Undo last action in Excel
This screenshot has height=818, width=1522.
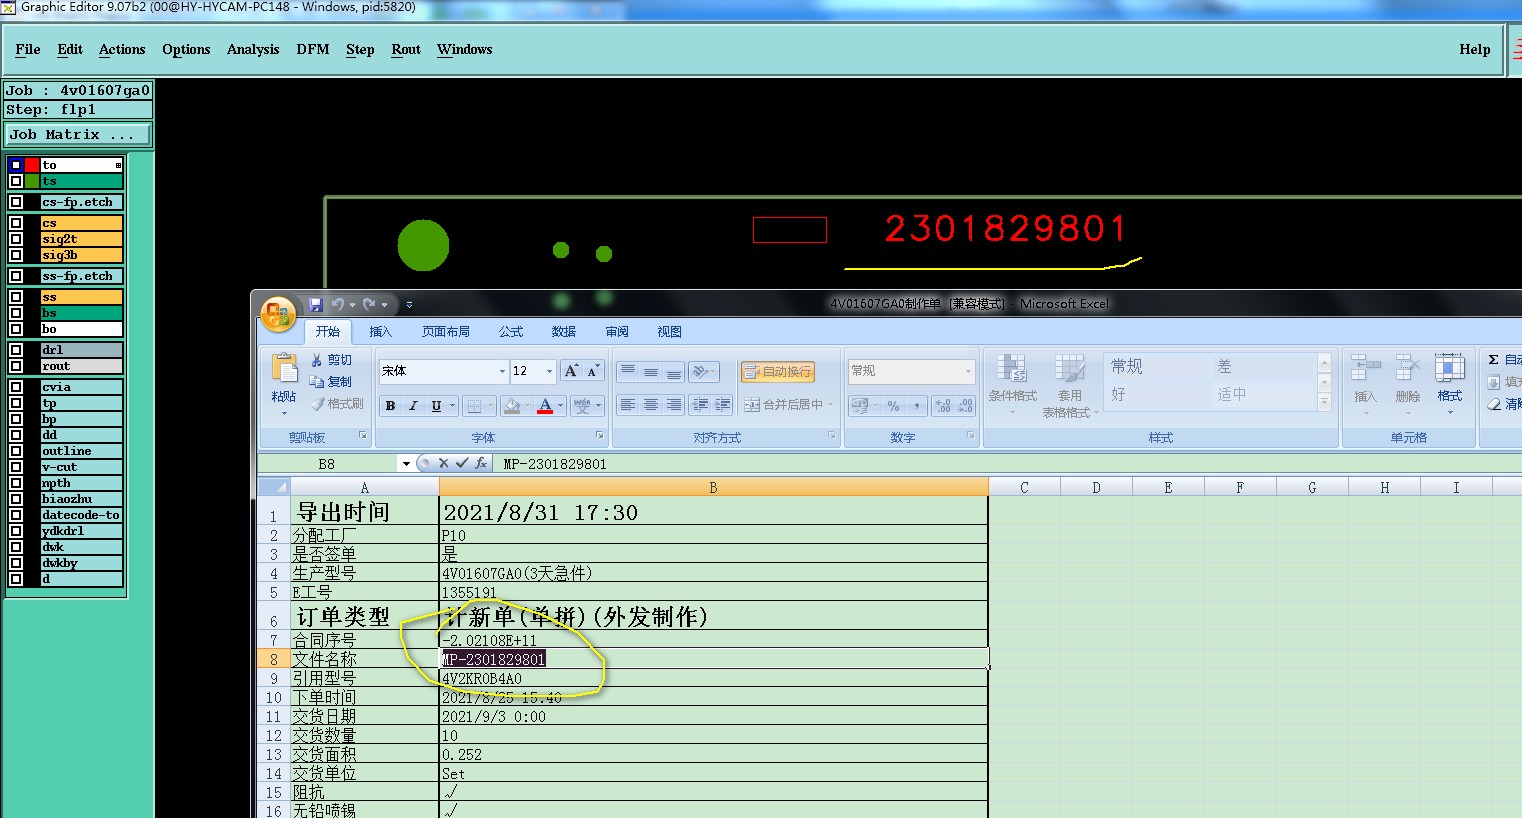pyautogui.click(x=338, y=304)
